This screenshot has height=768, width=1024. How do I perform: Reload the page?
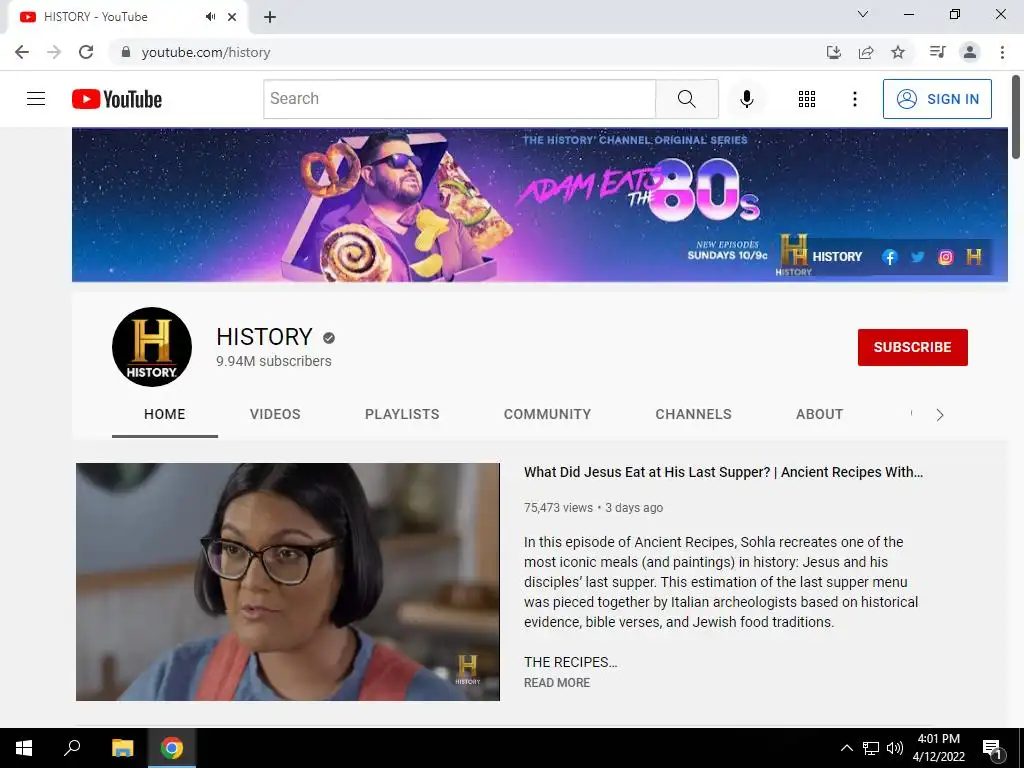tap(86, 52)
